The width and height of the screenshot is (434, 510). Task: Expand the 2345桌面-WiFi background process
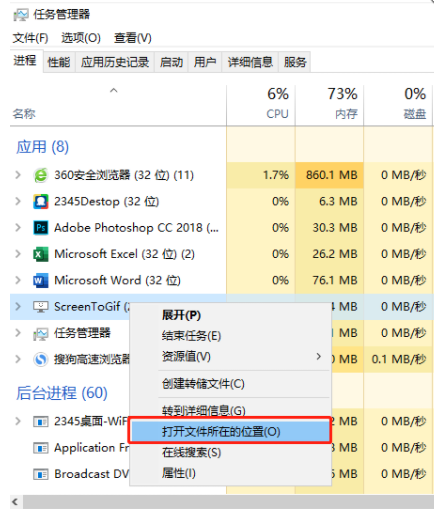pyautogui.click(x=18, y=422)
